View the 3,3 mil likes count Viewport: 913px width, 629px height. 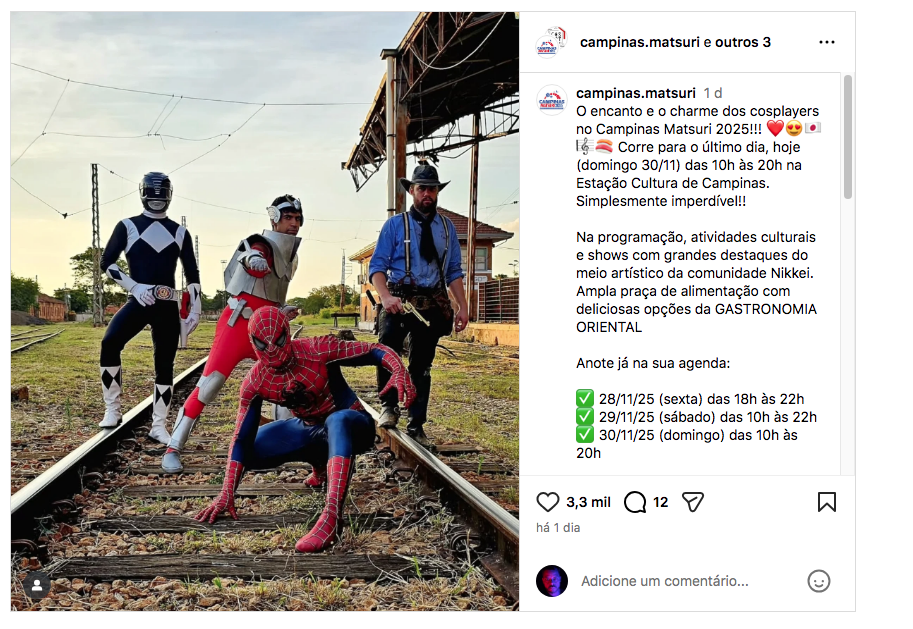(x=588, y=502)
